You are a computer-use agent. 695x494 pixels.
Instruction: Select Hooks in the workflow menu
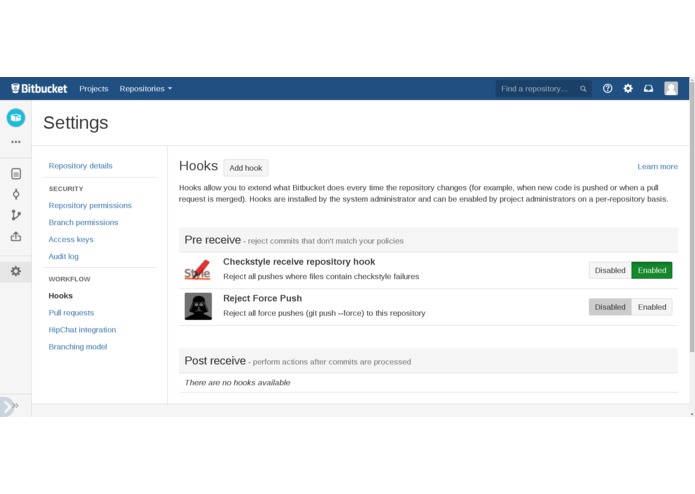pyautogui.click(x=60, y=296)
